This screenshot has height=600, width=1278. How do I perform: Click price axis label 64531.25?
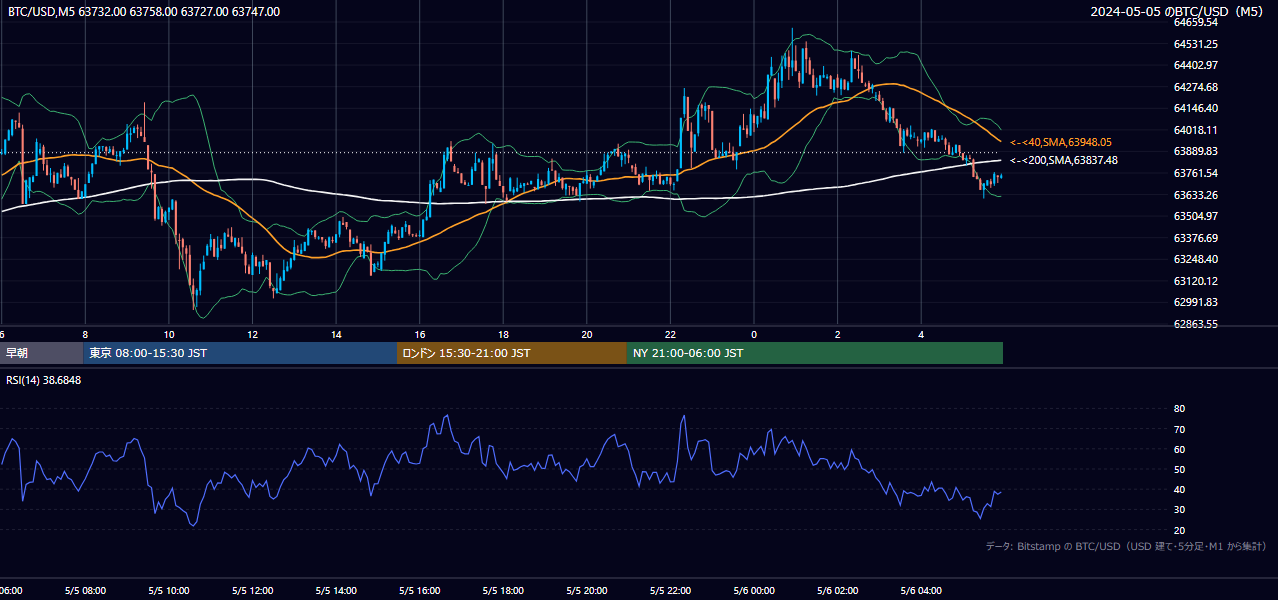[x=1195, y=44]
